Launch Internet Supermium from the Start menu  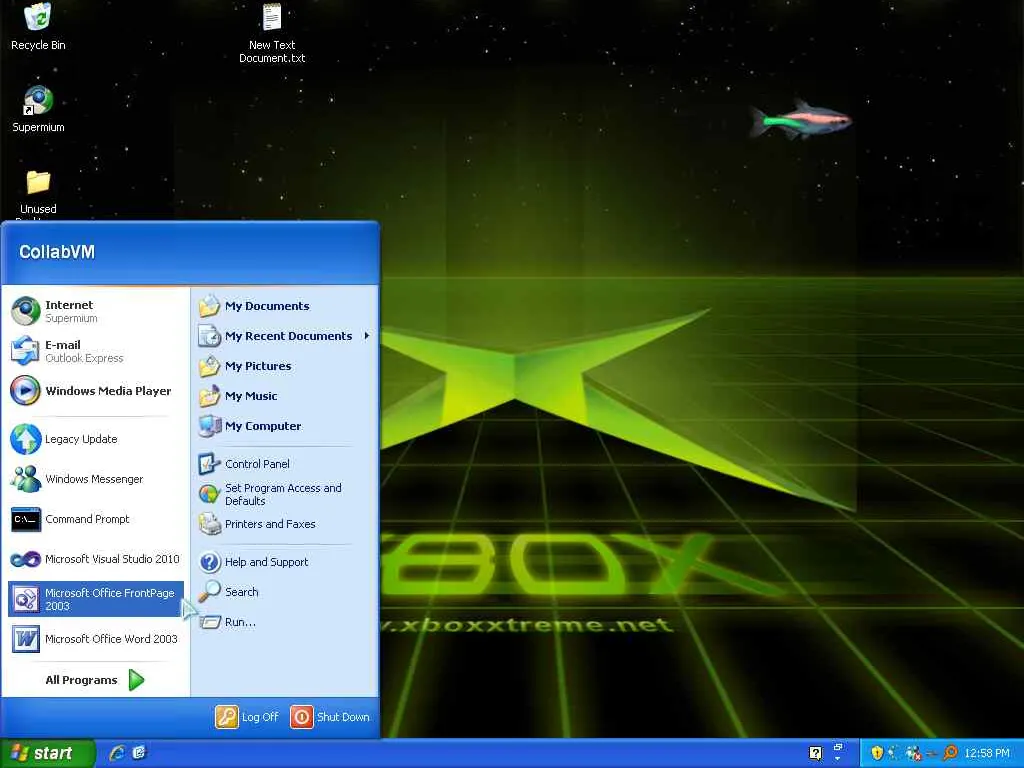pos(95,311)
